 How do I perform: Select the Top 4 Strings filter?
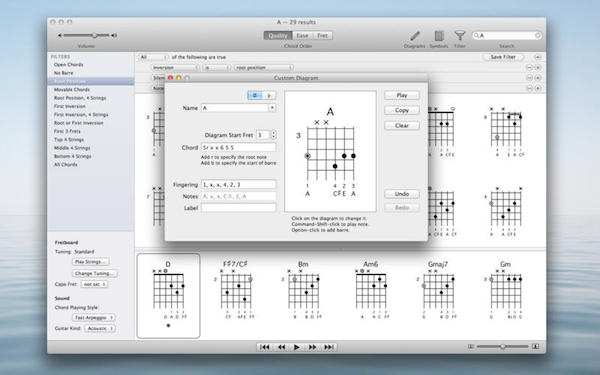coord(69,140)
